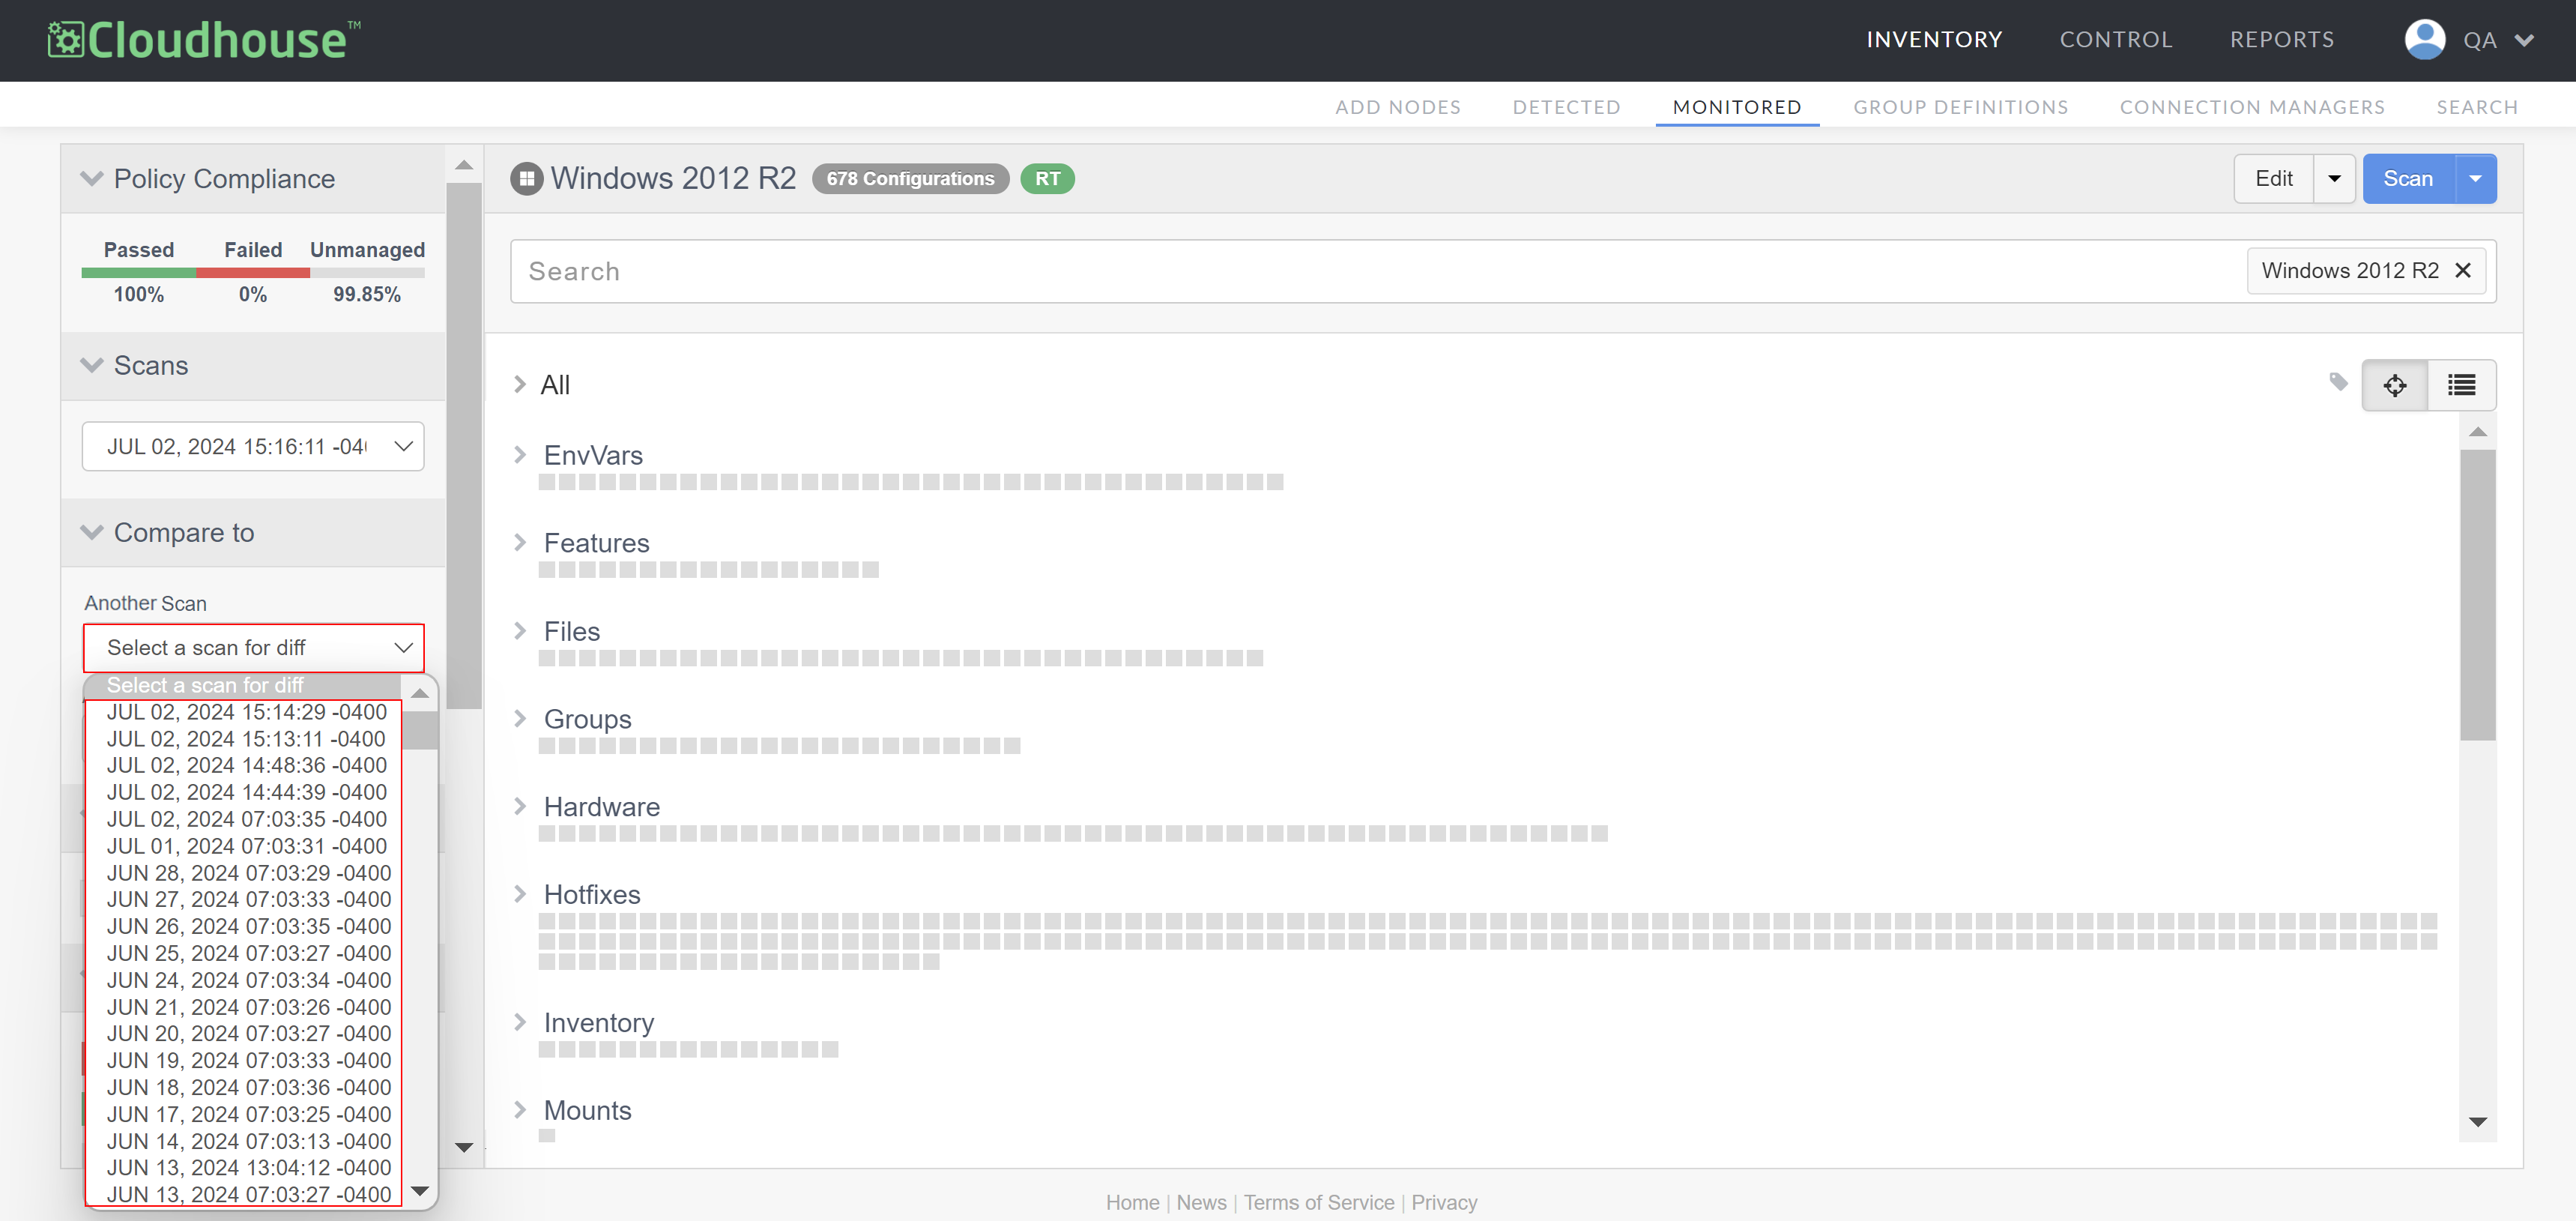This screenshot has width=2576, height=1221.
Task: Open the Connection Managers tab
Action: [x=2252, y=107]
